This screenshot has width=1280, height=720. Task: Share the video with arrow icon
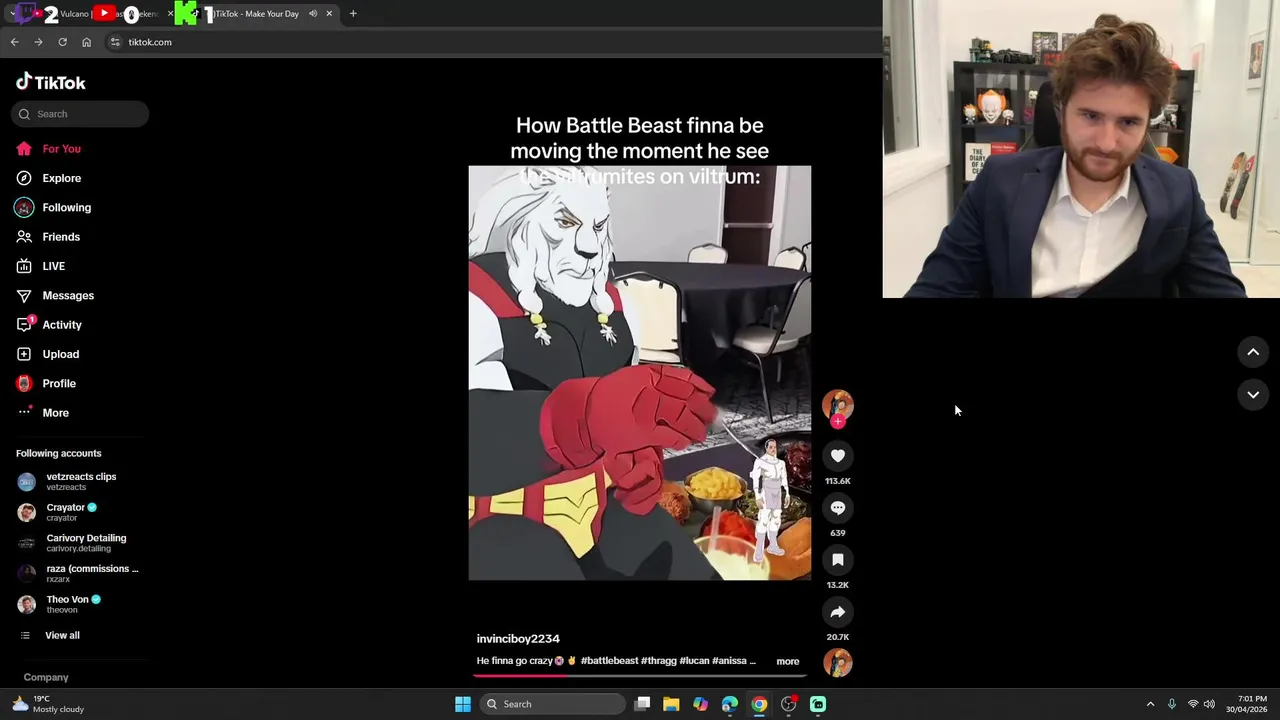pyautogui.click(x=838, y=612)
